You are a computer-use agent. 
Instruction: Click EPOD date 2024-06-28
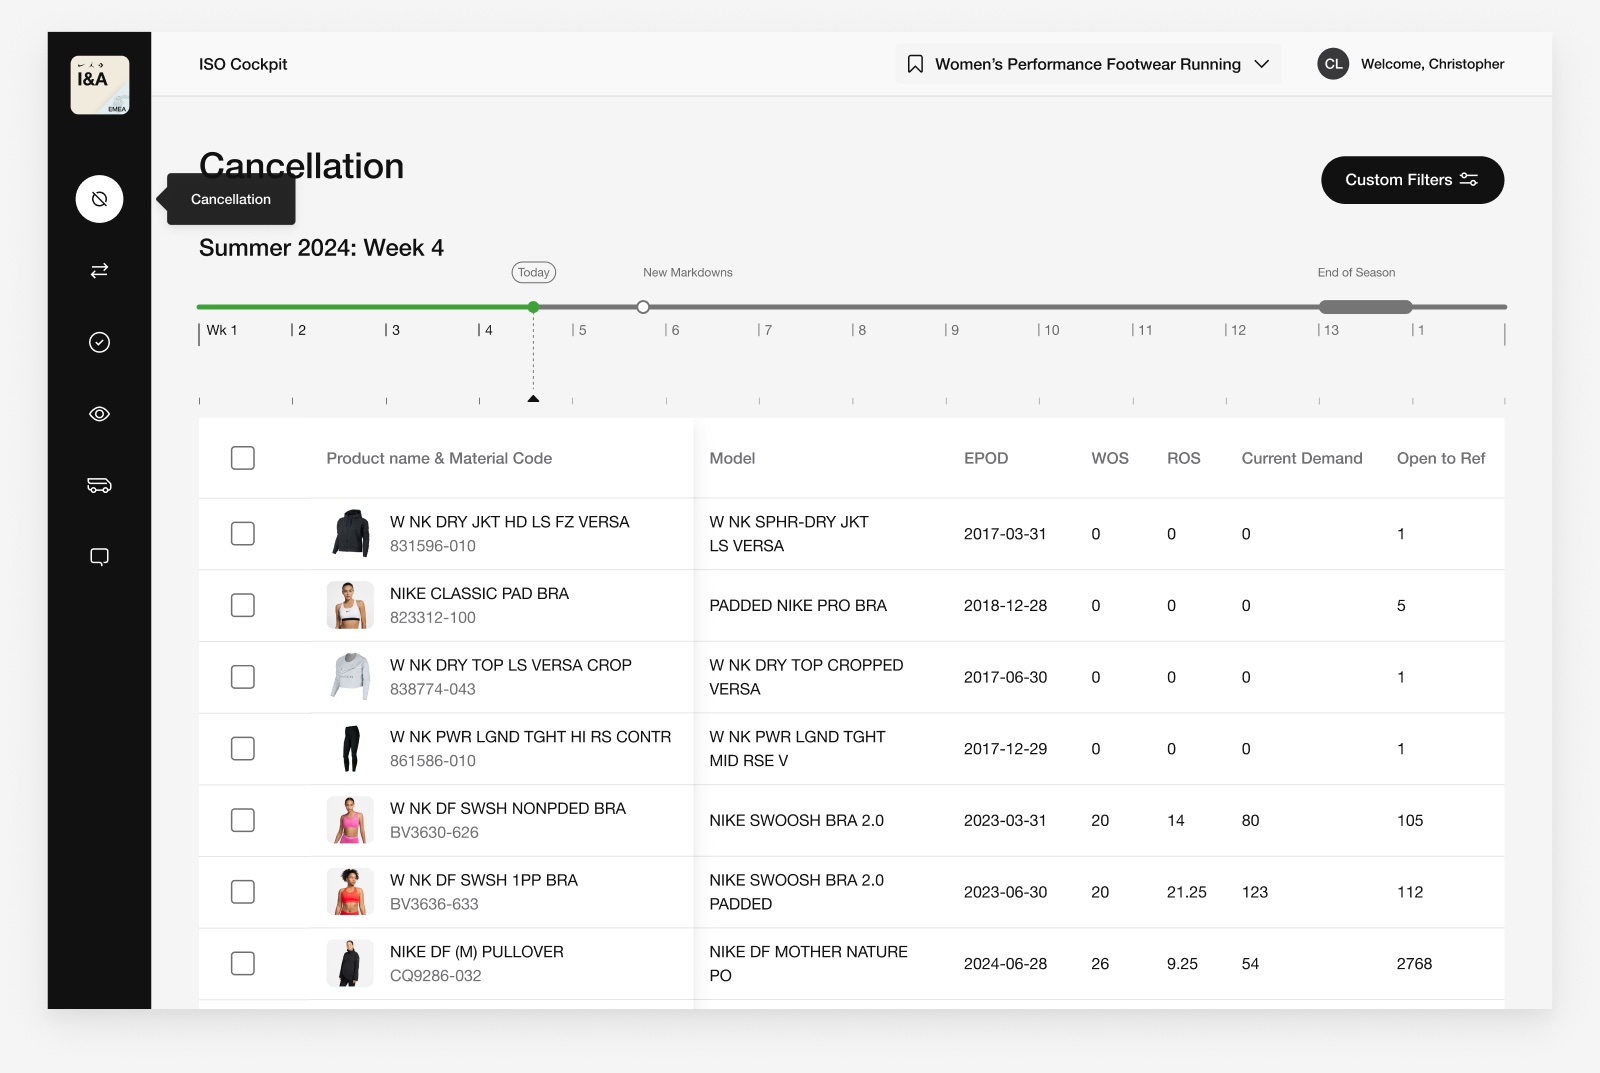(1005, 964)
